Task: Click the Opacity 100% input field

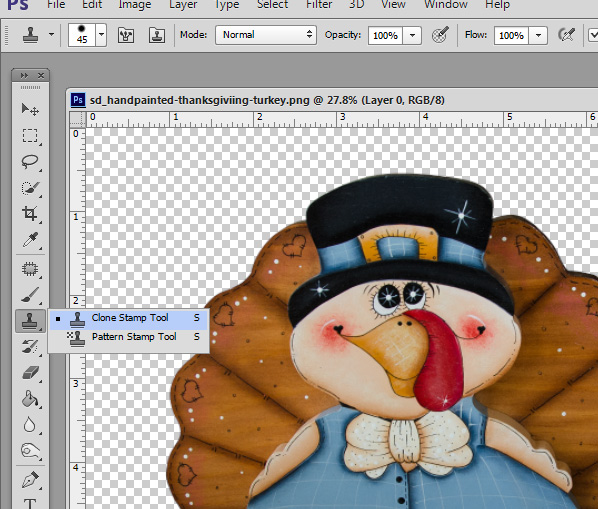Action: pos(385,35)
